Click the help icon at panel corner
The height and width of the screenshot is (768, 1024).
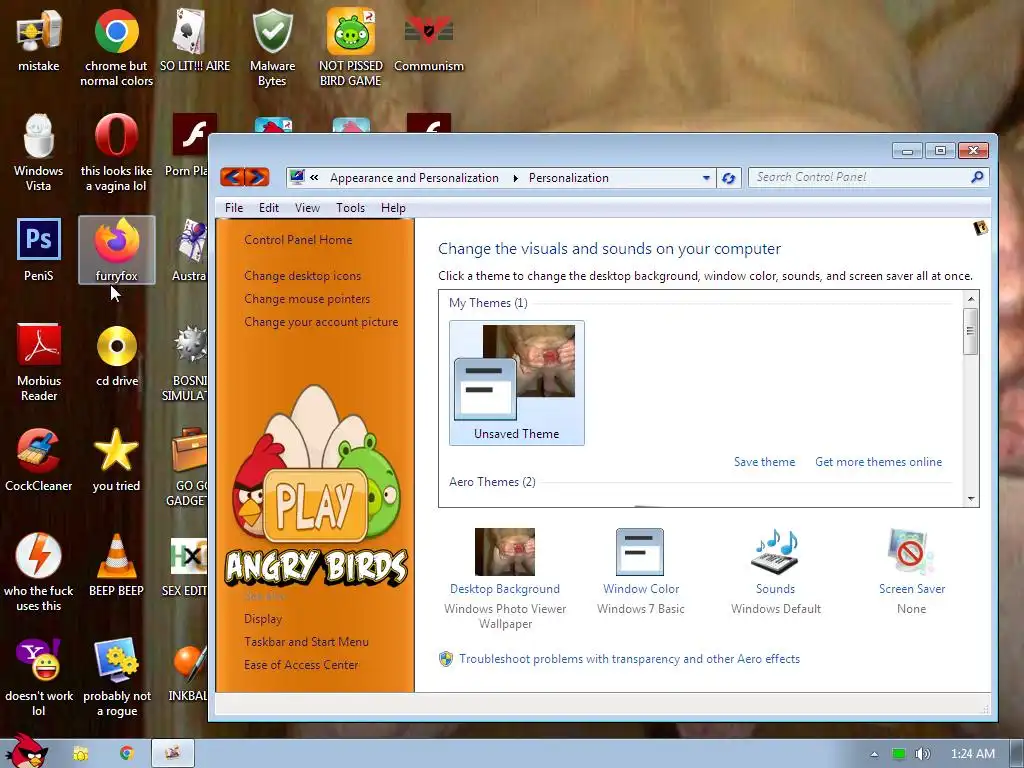pyautogui.click(x=980, y=228)
